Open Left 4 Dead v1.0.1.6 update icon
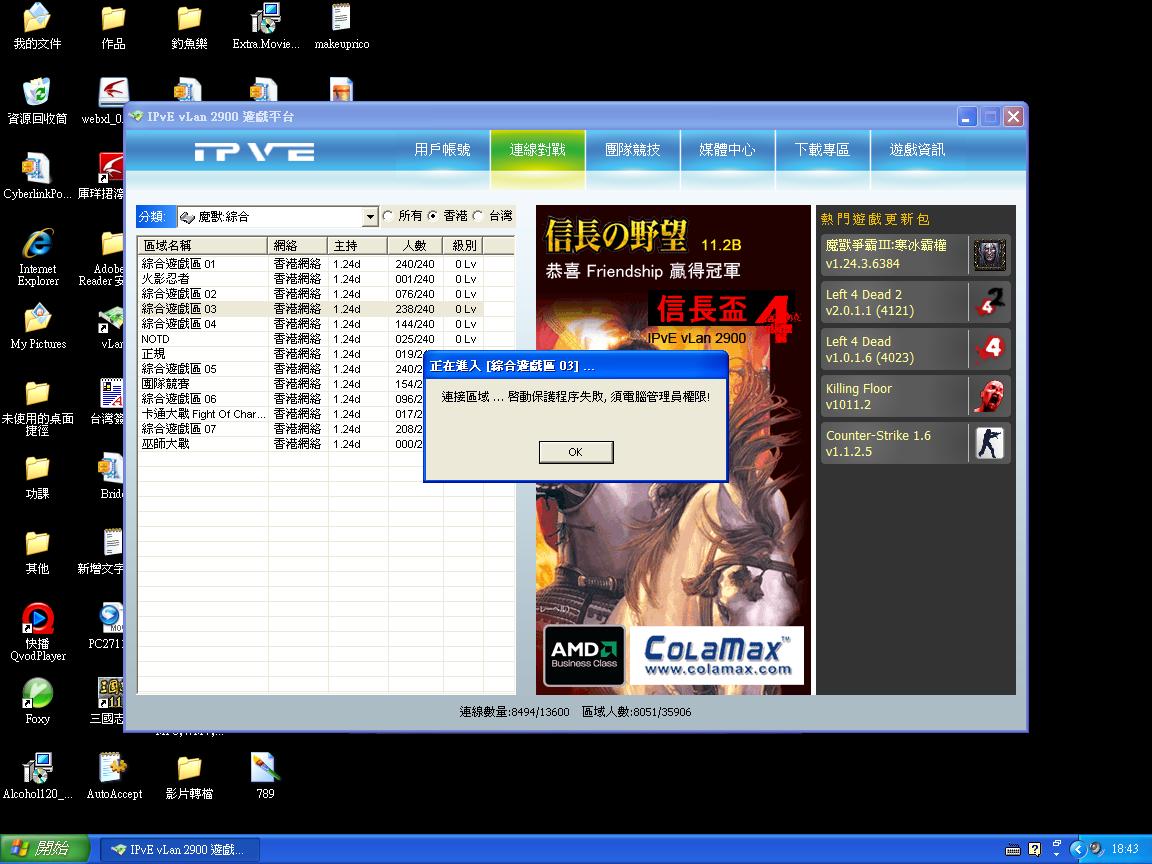This screenshot has height=864, width=1152. click(x=990, y=349)
